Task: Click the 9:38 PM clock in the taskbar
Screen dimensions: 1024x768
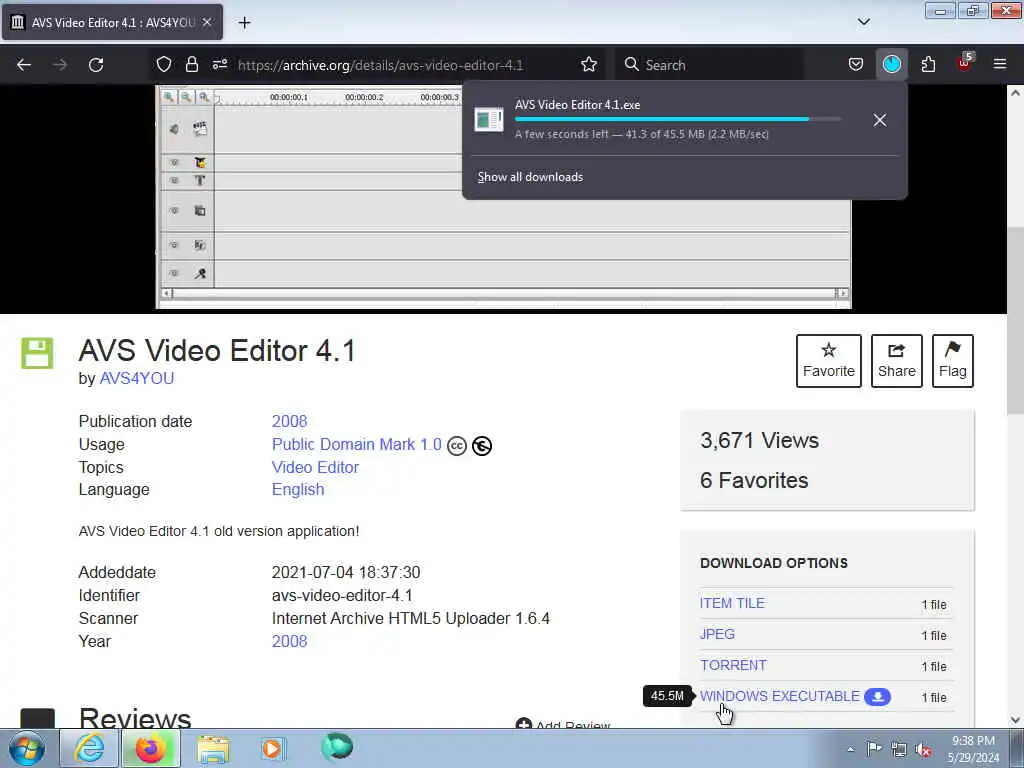Action: 972,741
